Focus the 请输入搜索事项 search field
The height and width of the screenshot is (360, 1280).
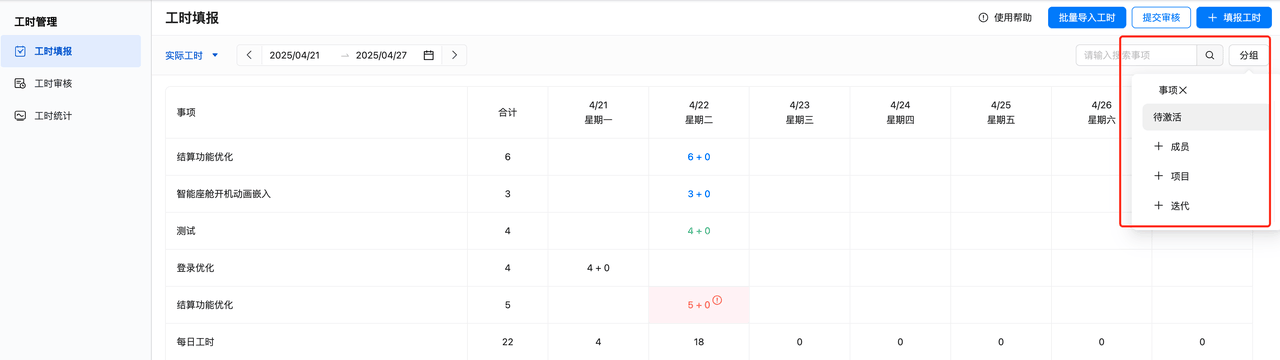1137,55
